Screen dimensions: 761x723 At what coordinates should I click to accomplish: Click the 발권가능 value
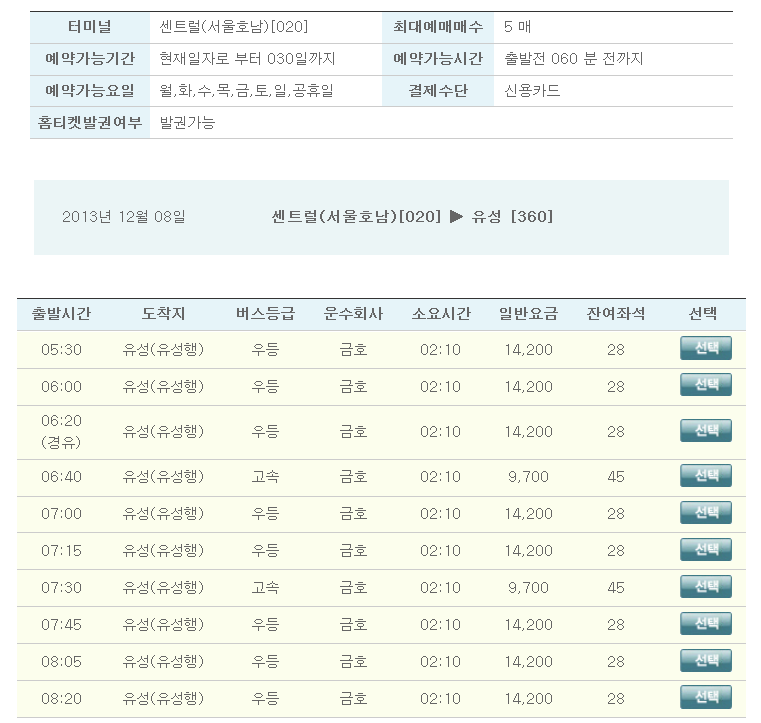(x=187, y=122)
